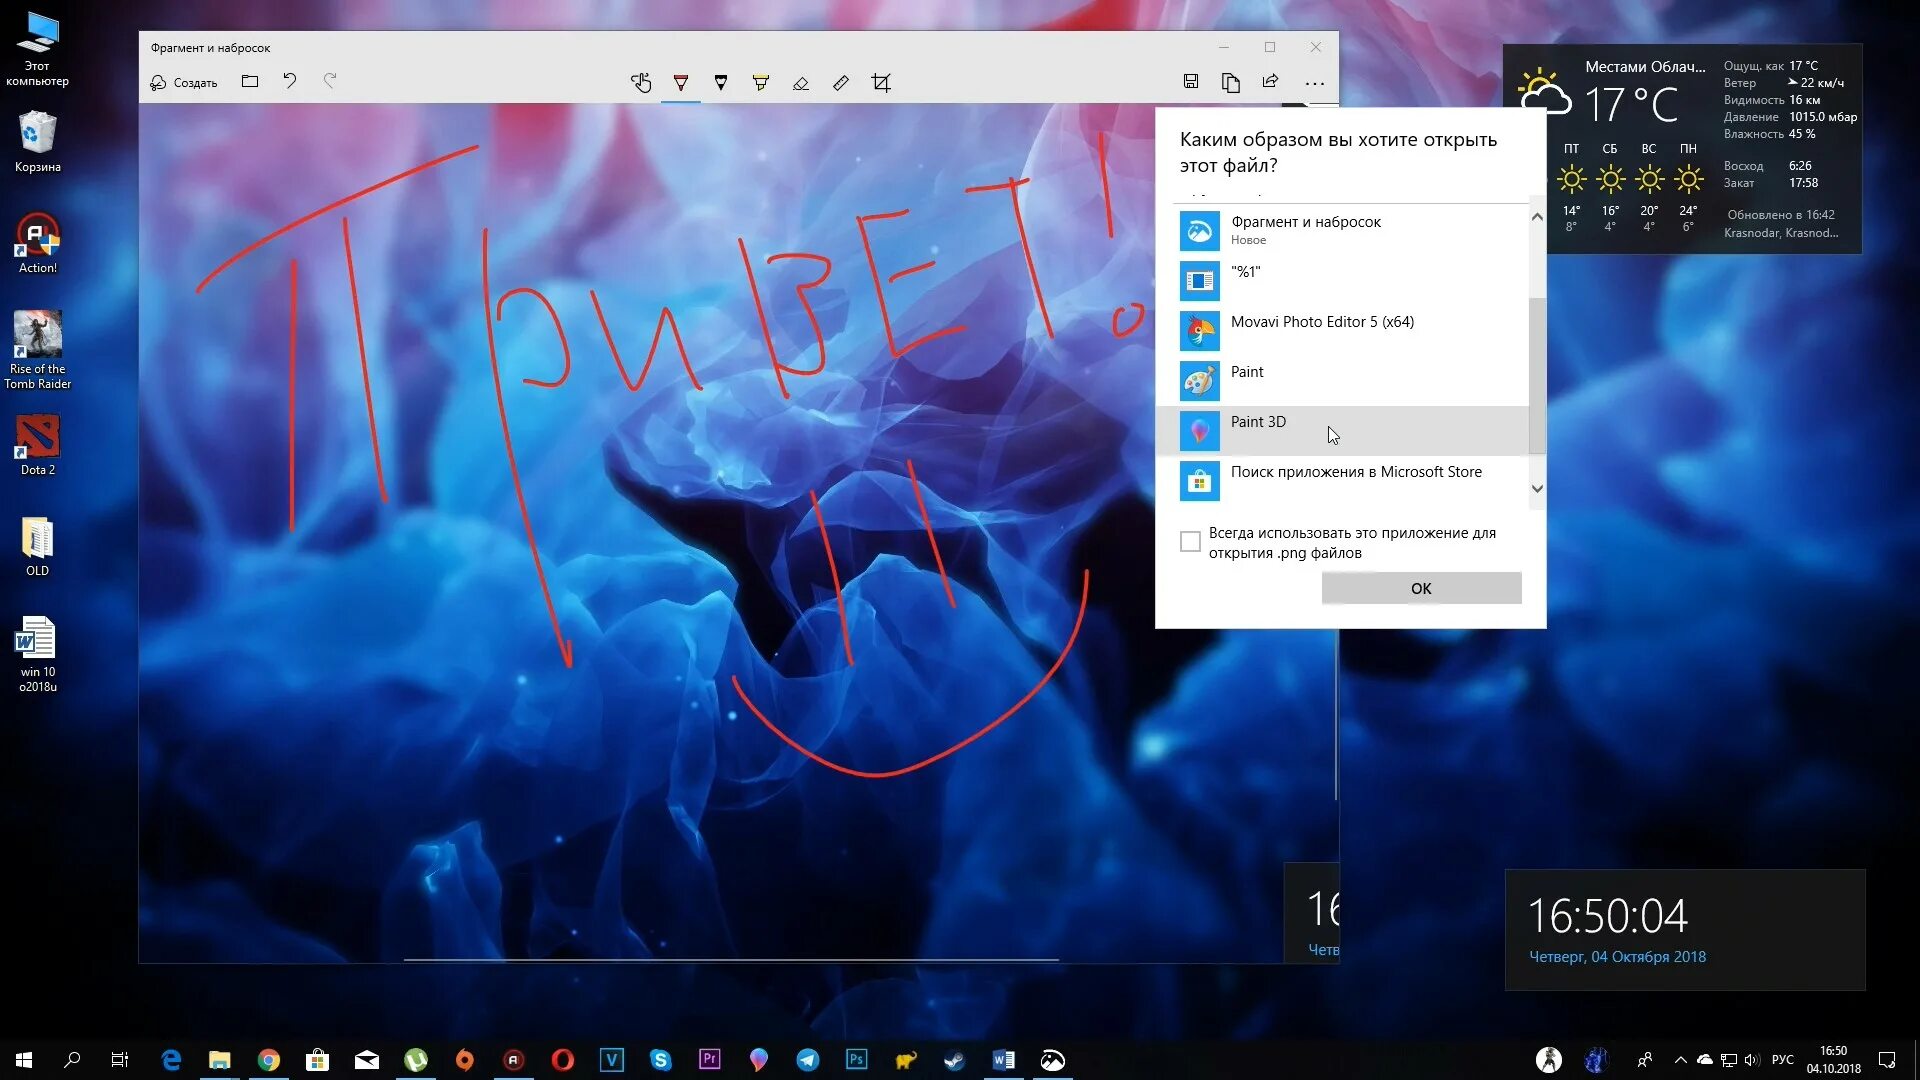The image size is (1920, 1080).
Task: Click the app list scrollbar thumb
Action: click(1537, 375)
